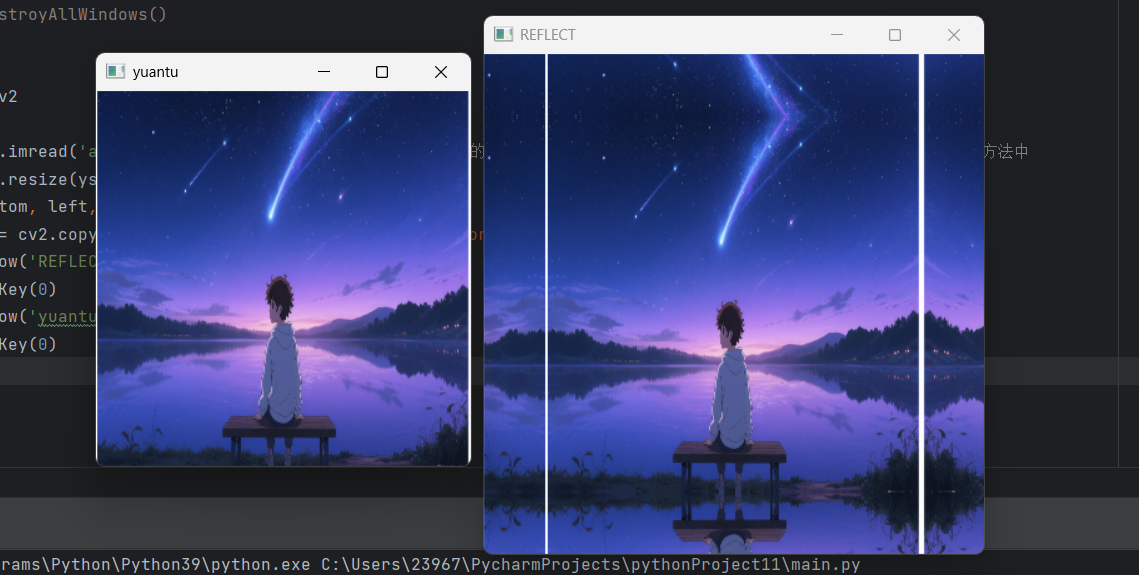Maximize the yuantu window
The width and height of the screenshot is (1139, 575).
(x=382, y=72)
